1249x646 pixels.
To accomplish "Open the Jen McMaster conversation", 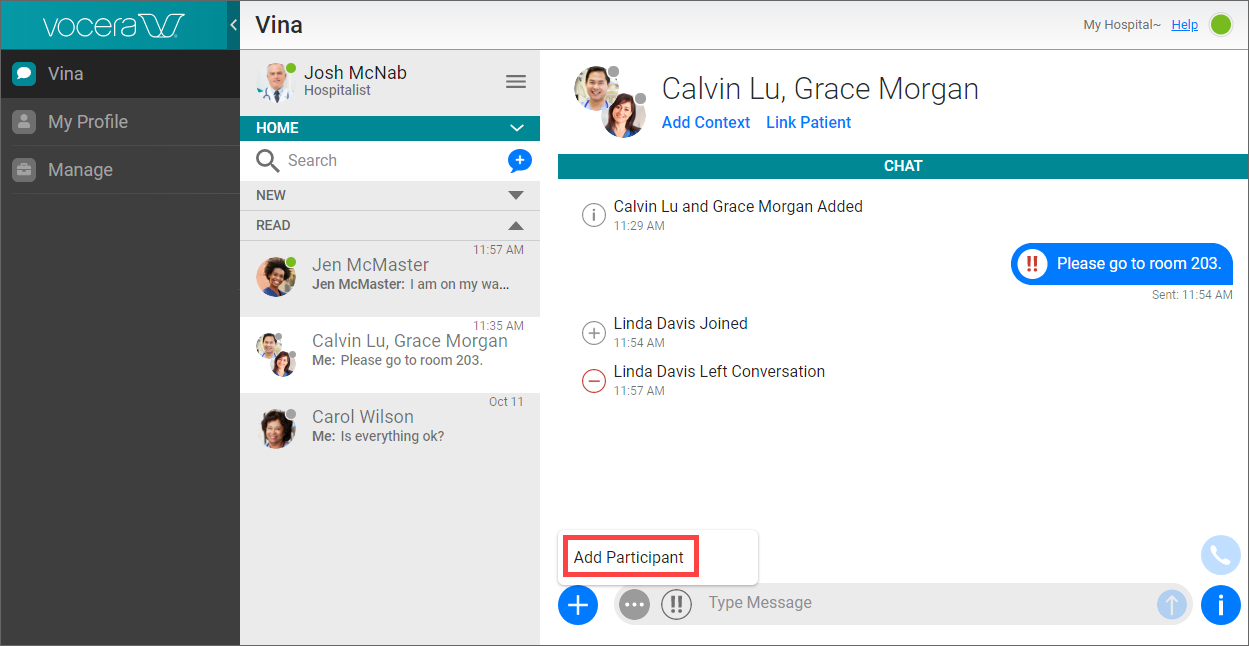I will click(x=390, y=279).
